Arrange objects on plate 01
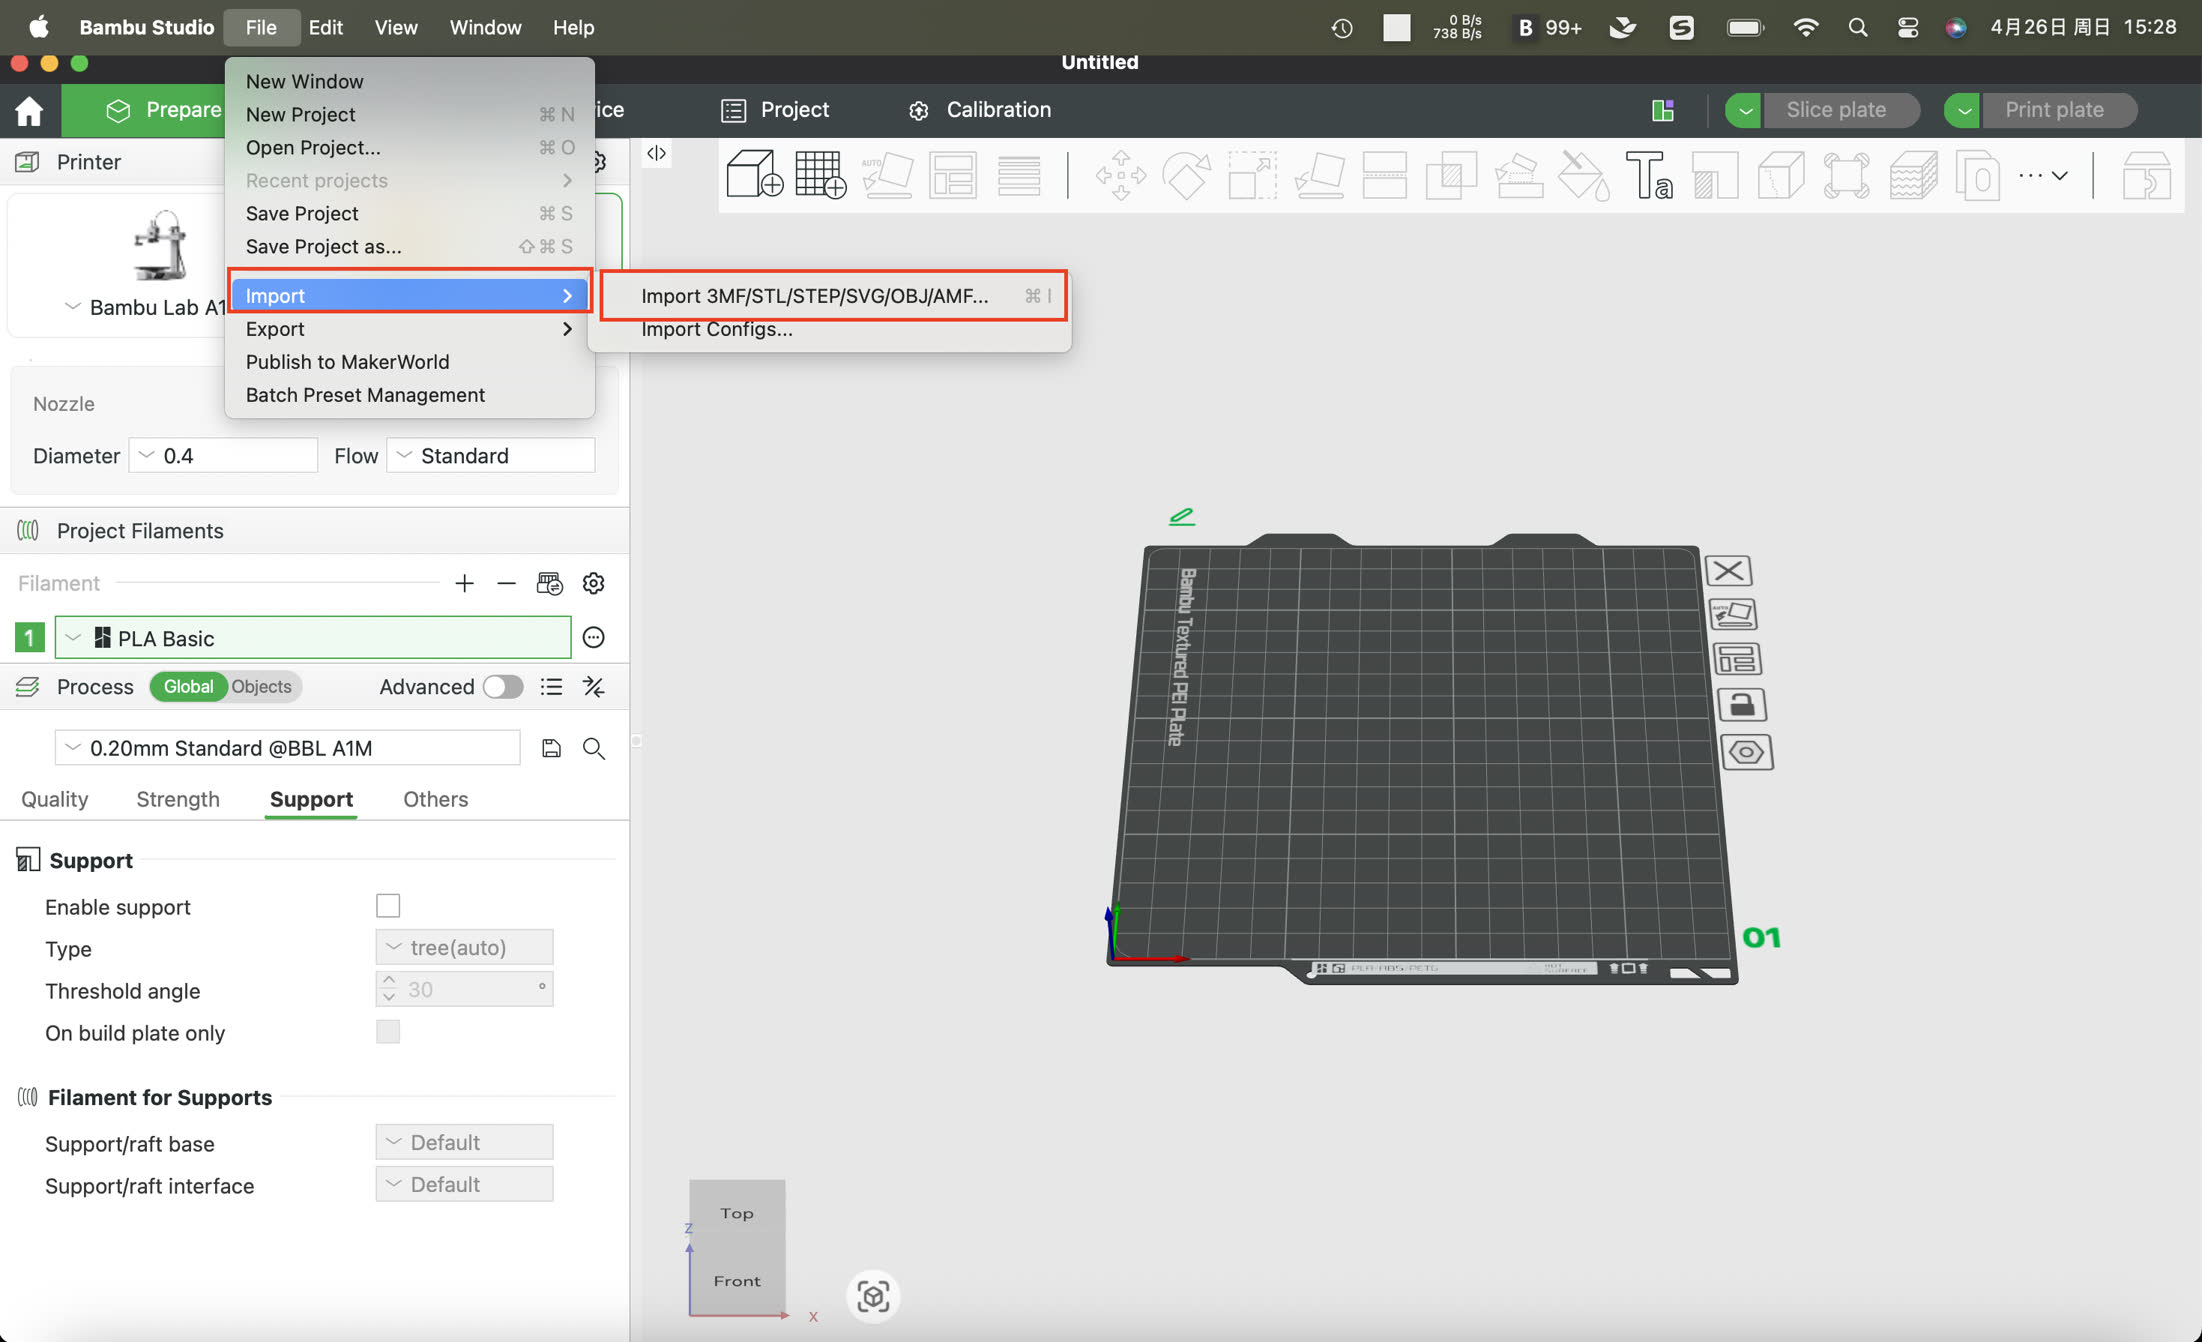Viewport: 2202px width, 1342px height. pos(1737,659)
